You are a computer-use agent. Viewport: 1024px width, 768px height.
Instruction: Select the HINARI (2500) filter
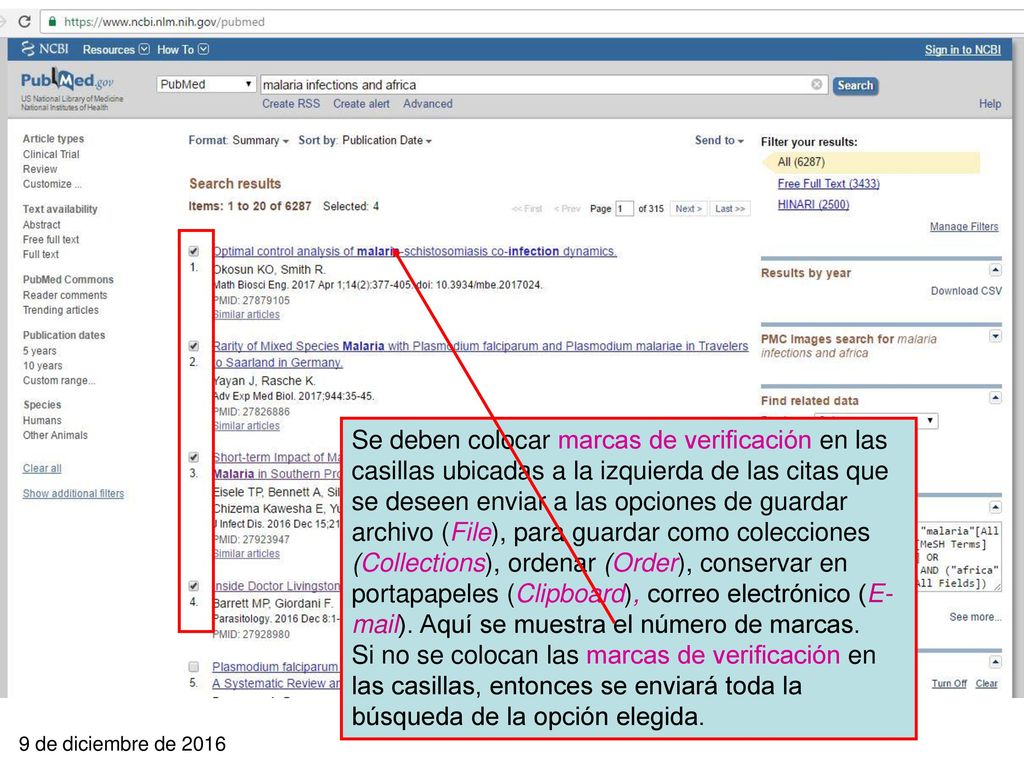click(x=813, y=204)
